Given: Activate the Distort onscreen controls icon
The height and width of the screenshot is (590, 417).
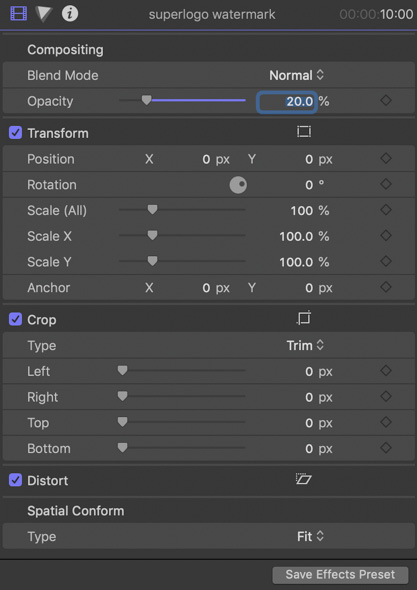Looking at the screenshot, I should 303,479.
